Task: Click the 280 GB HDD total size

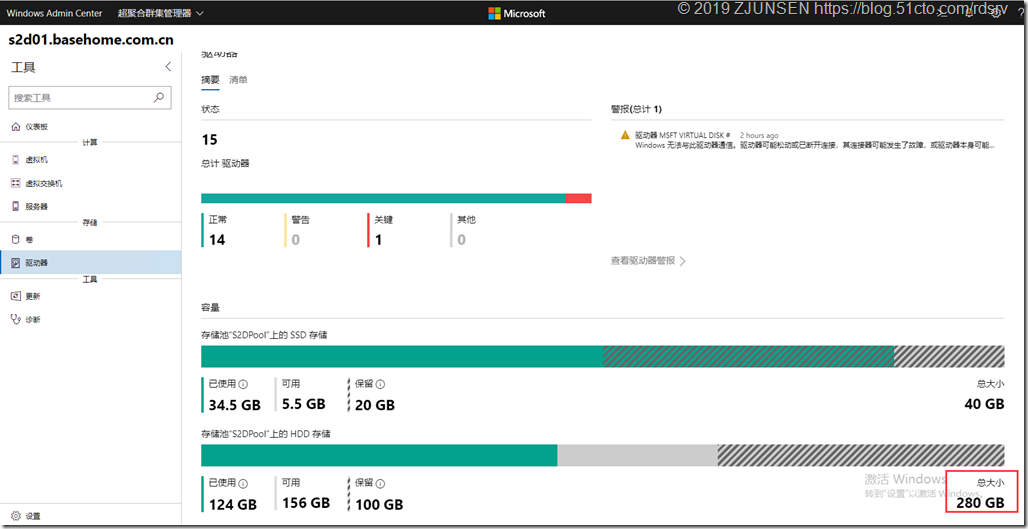Action: 981,503
